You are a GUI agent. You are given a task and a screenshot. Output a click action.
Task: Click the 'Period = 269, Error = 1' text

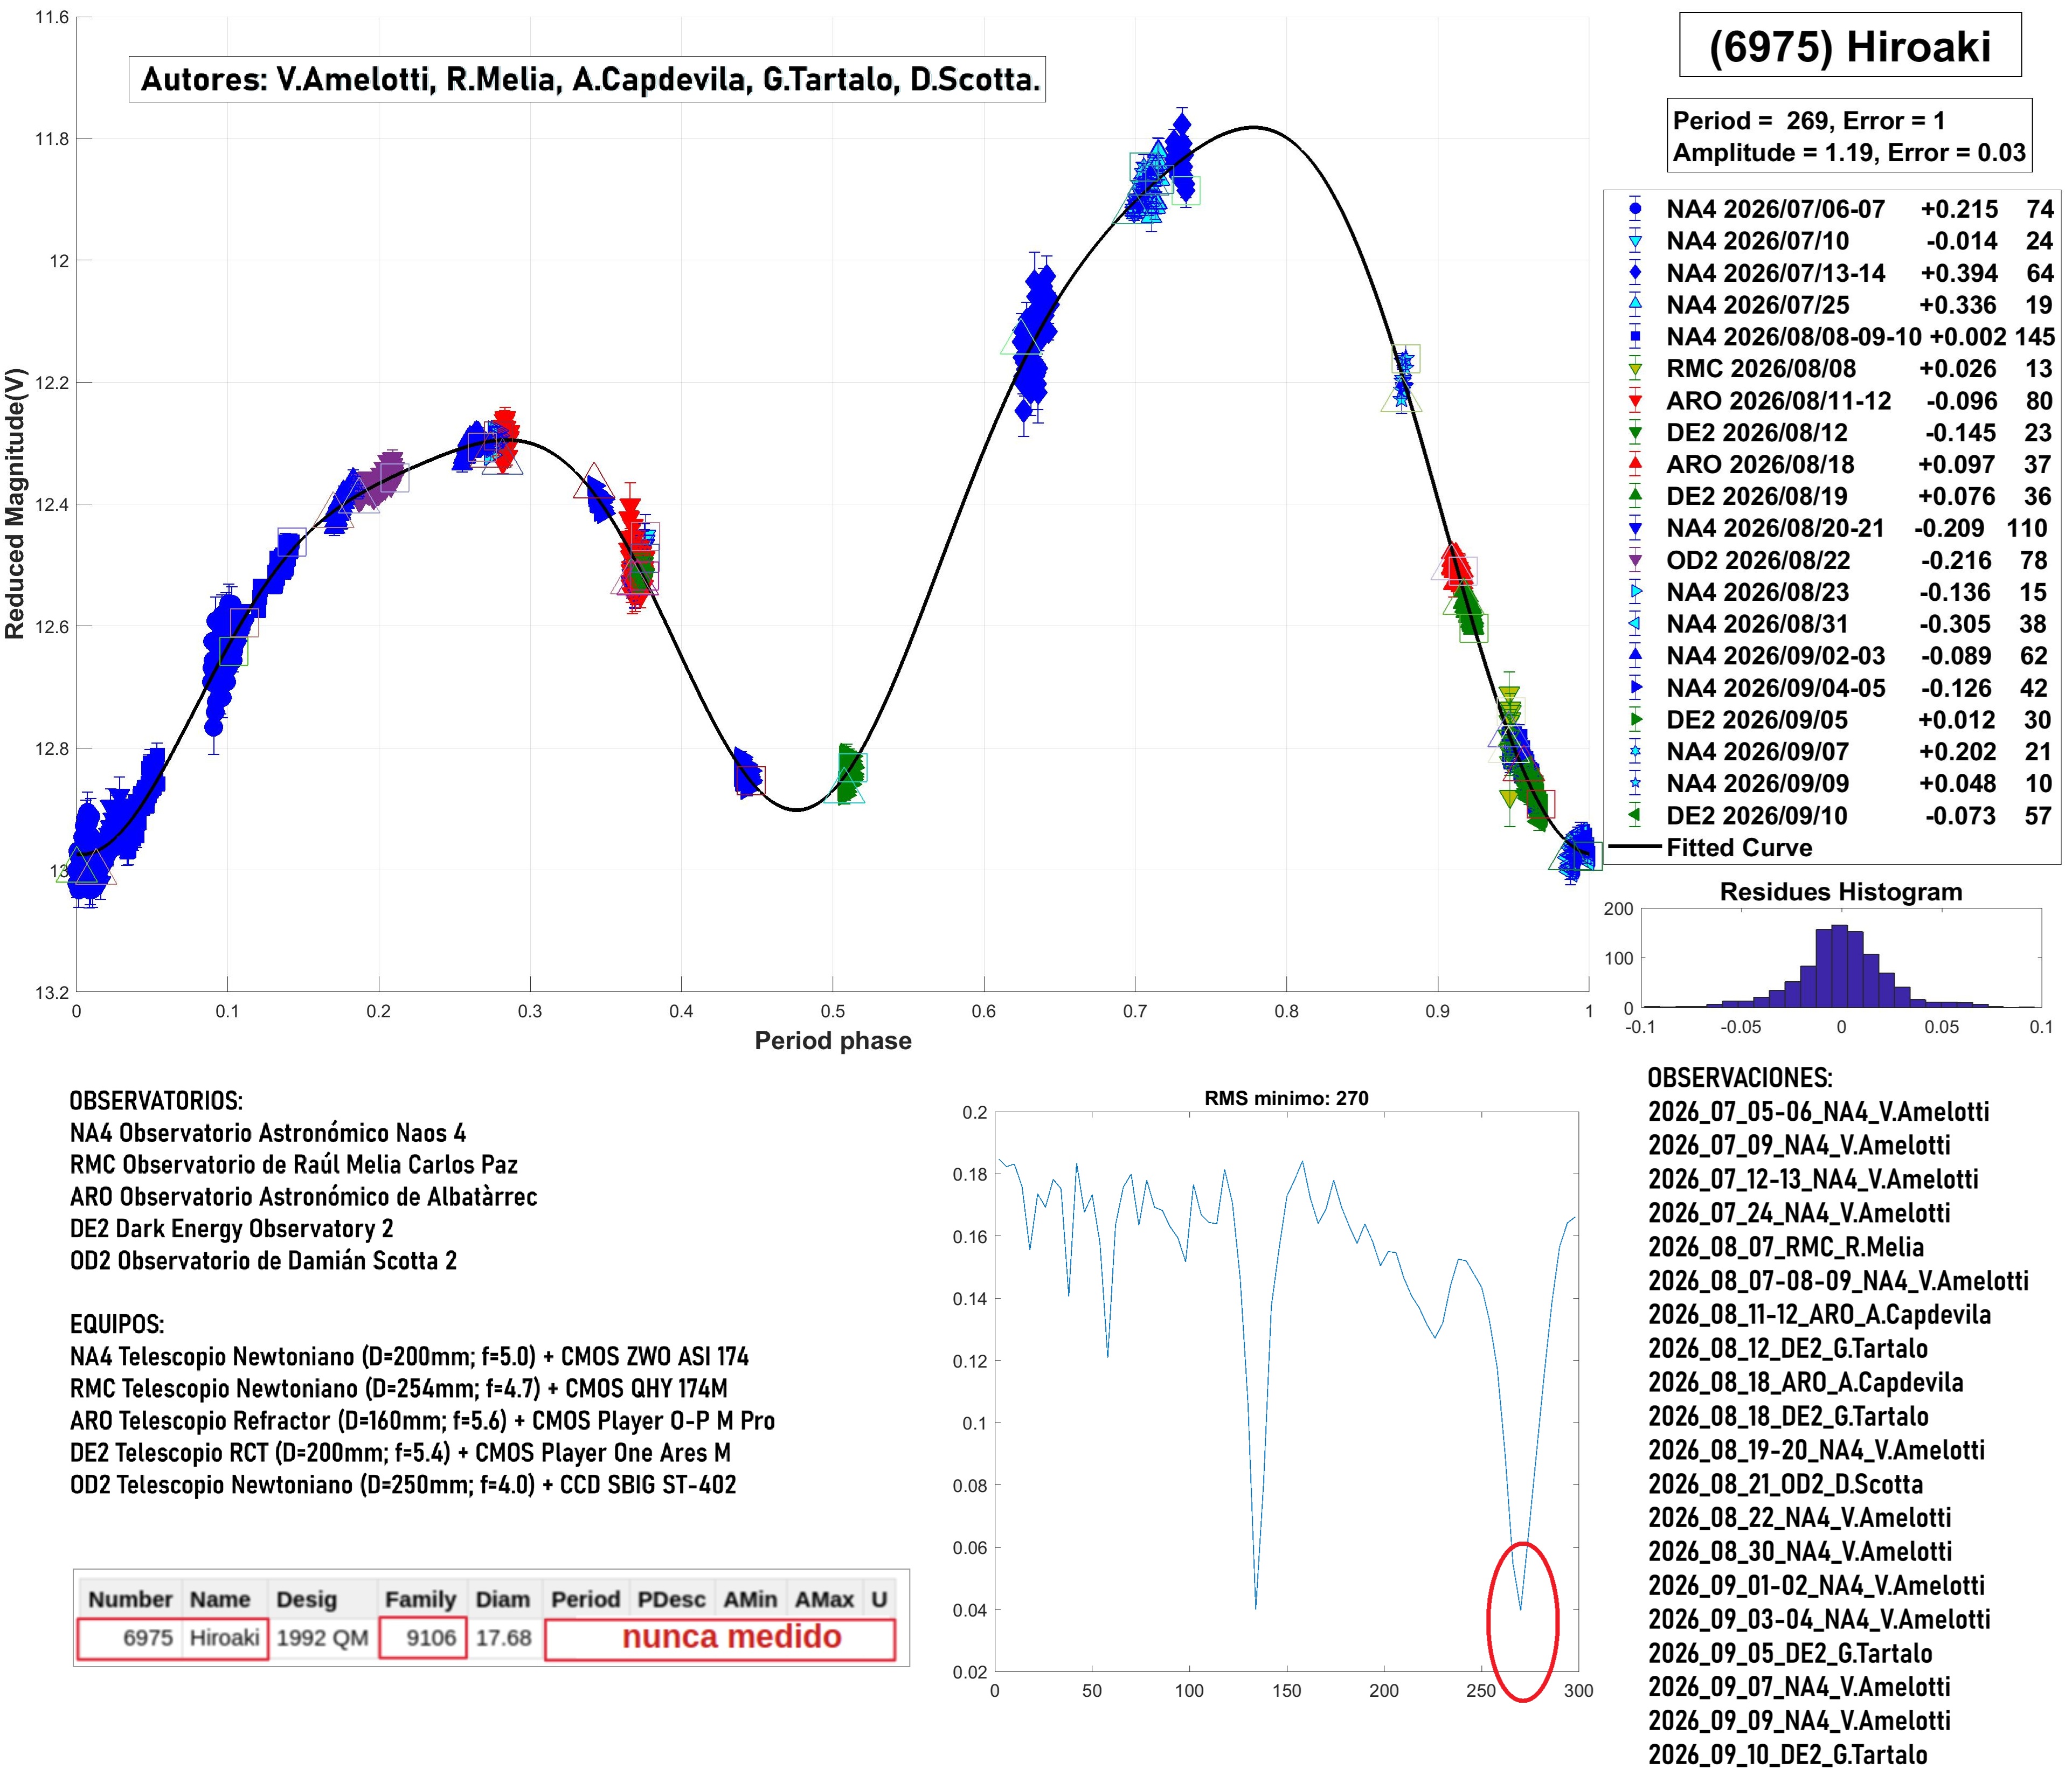click(x=1809, y=121)
